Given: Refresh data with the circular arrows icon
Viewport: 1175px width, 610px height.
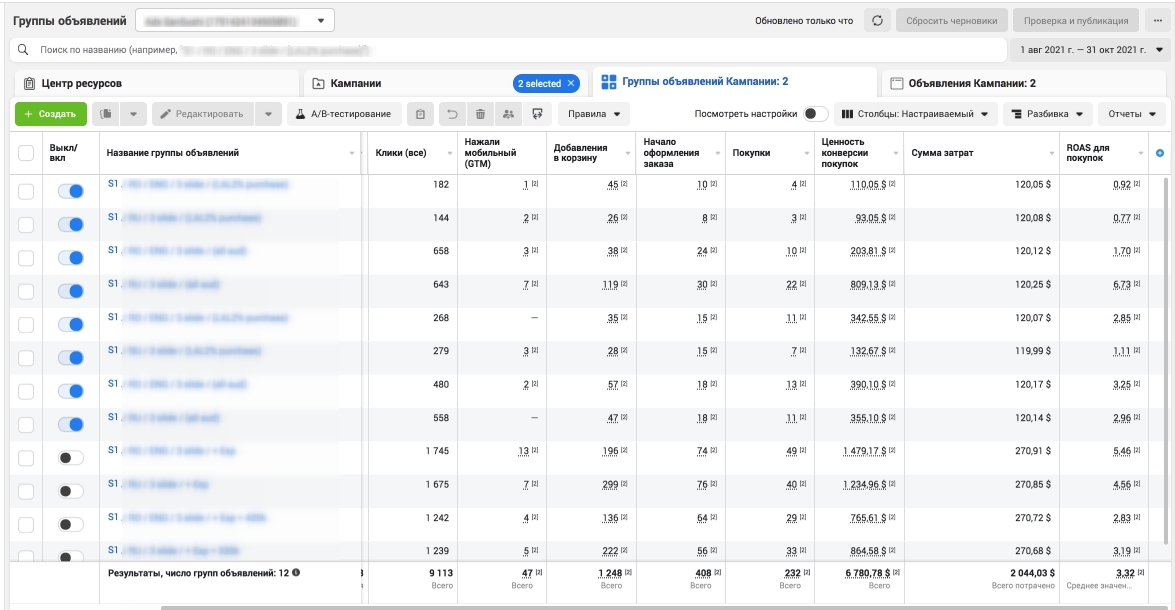Looking at the screenshot, I should [x=877, y=21].
